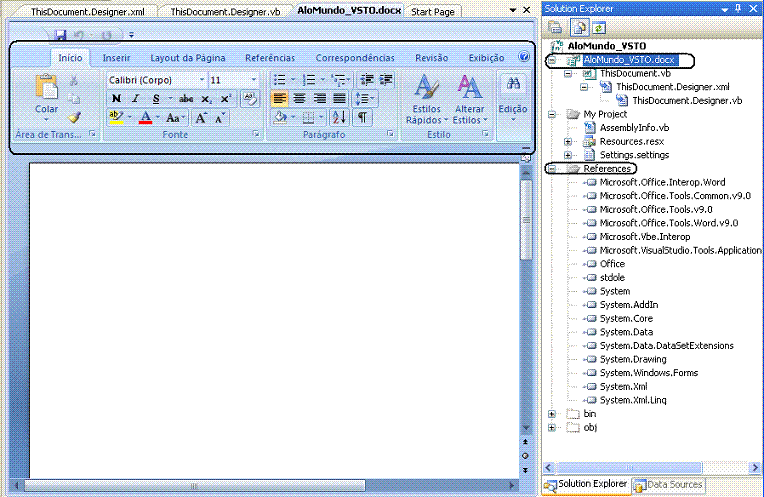Open the Layout da Página tab
The width and height of the screenshot is (764, 497).
(x=188, y=58)
